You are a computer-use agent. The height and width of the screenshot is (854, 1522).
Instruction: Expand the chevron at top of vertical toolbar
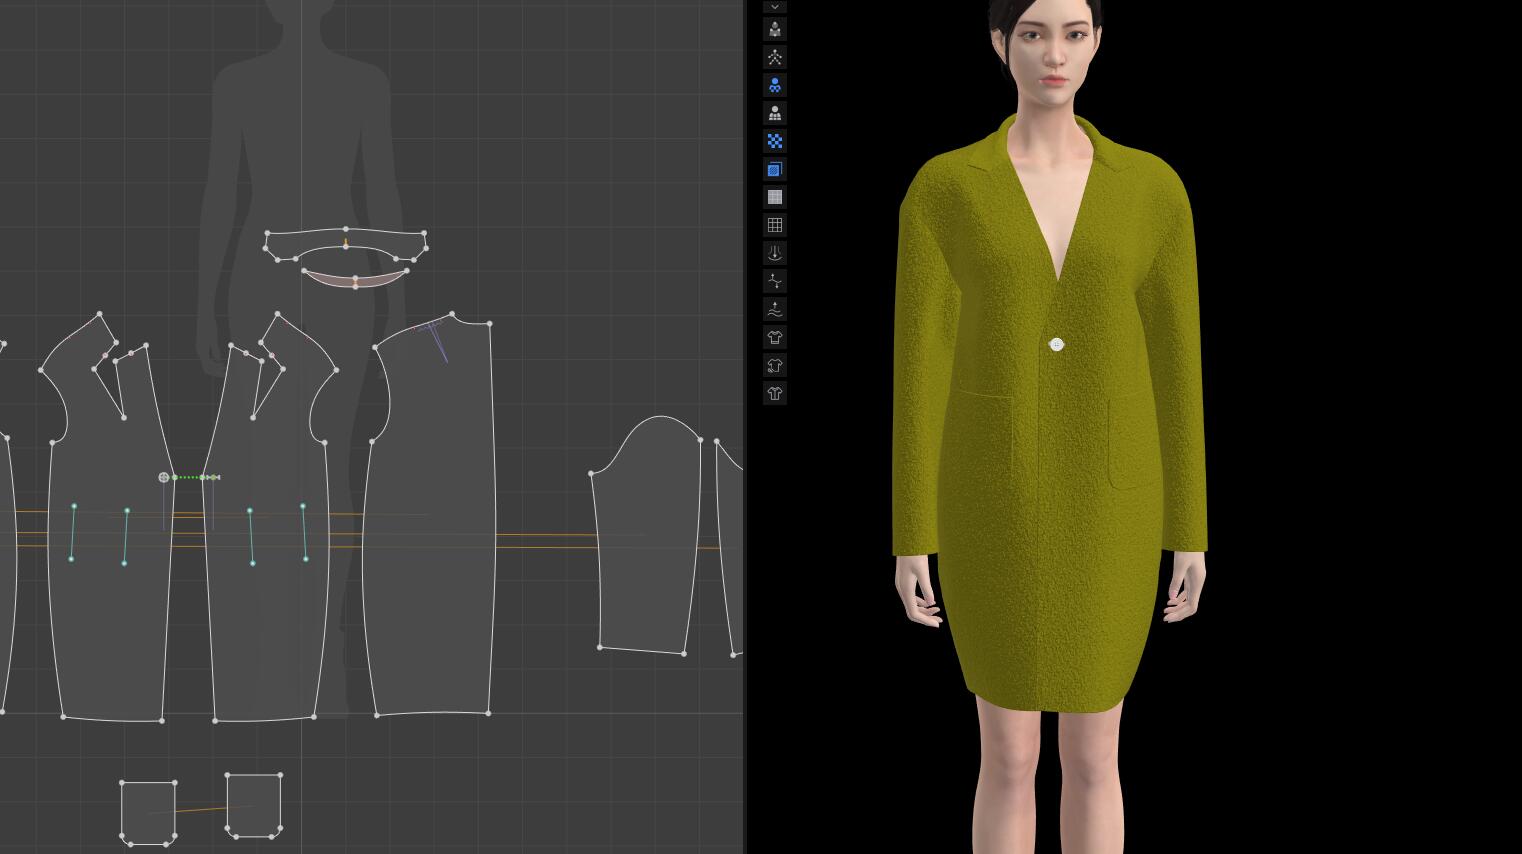775,7
